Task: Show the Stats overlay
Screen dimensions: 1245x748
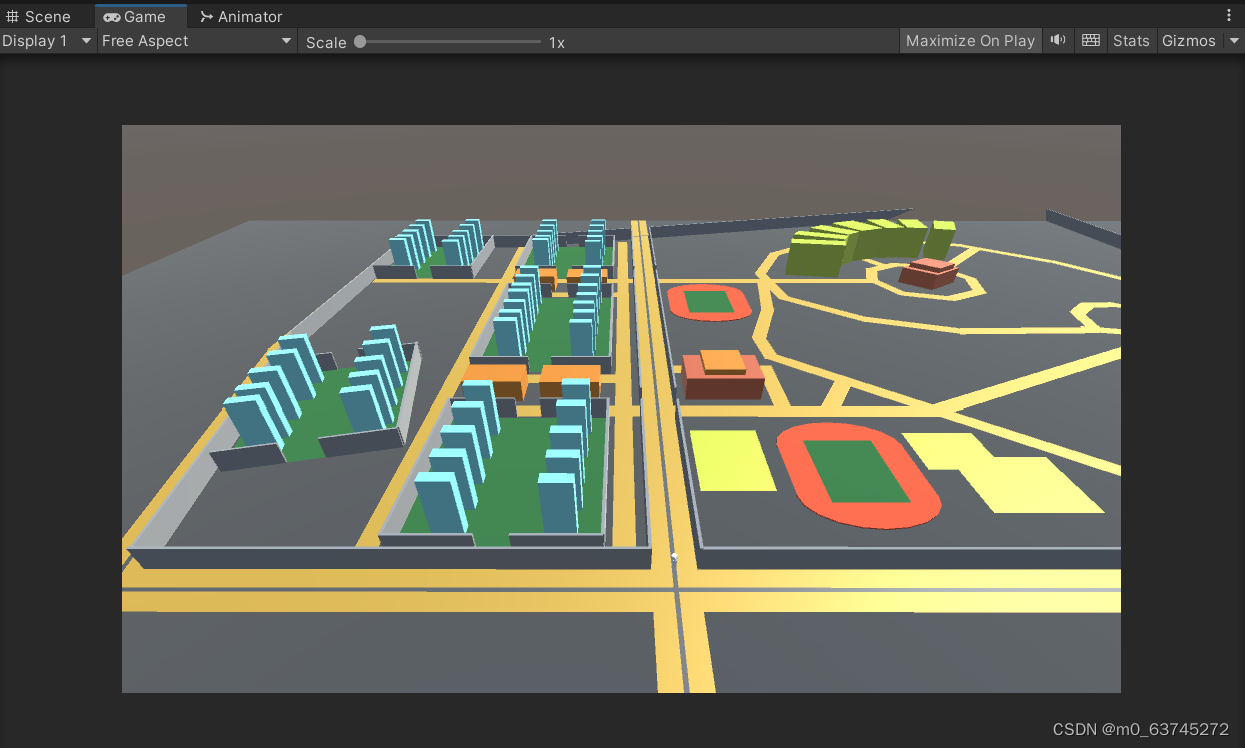Action: 1131,41
